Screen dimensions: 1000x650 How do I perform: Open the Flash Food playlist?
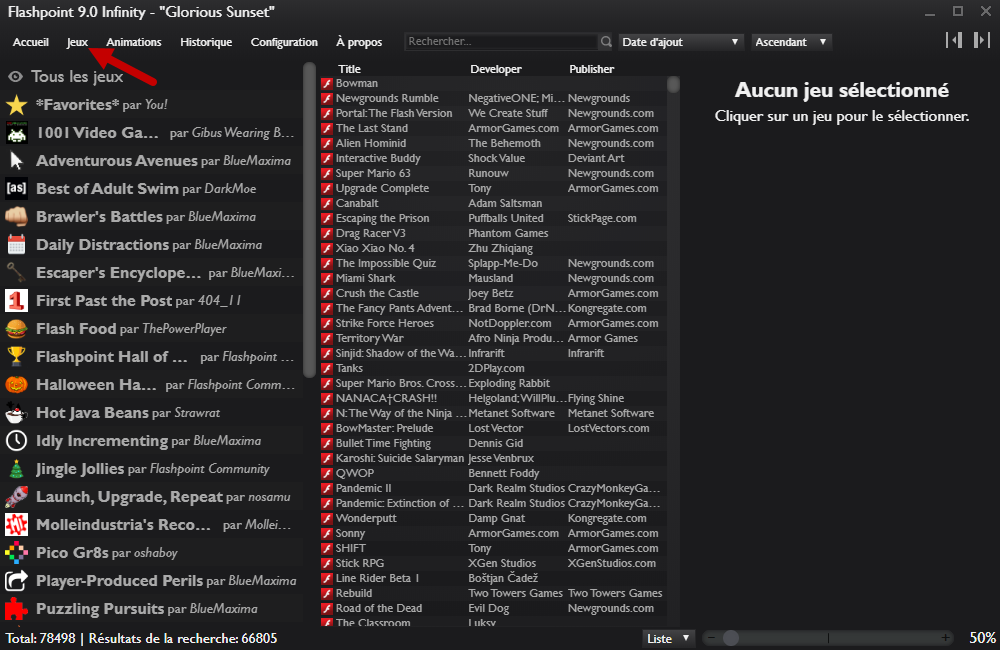click(152, 329)
